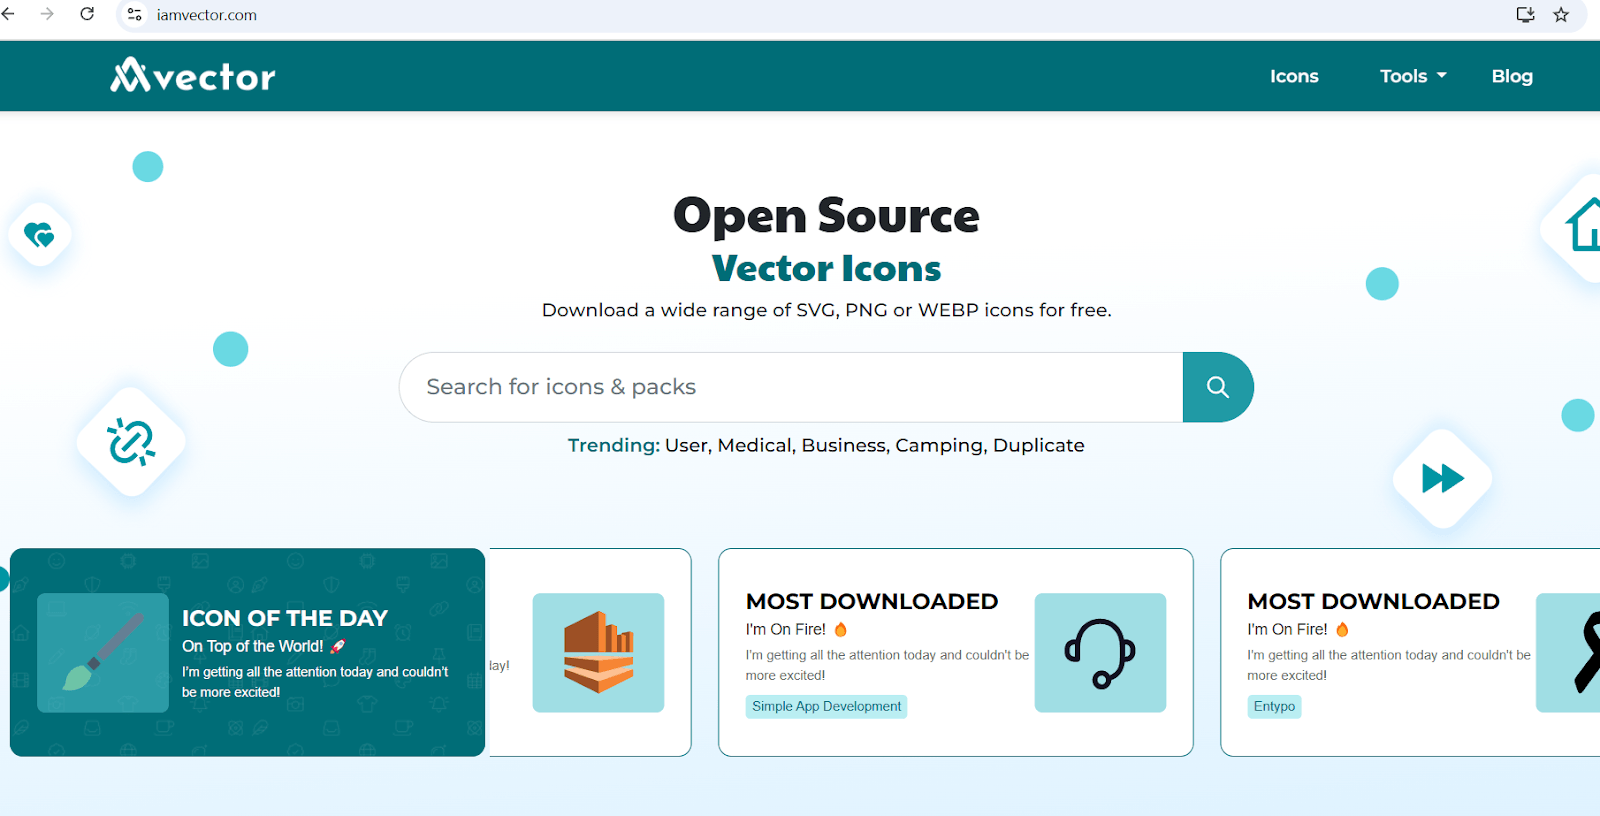Click the iamvector logo
This screenshot has height=816, width=1600.
click(x=193, y=76)
